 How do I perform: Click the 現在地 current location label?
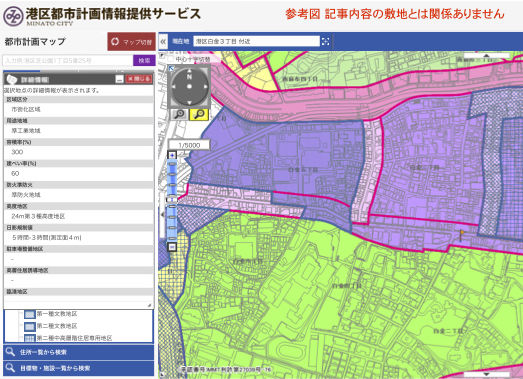pyautogui.click(x=180, y=41)
